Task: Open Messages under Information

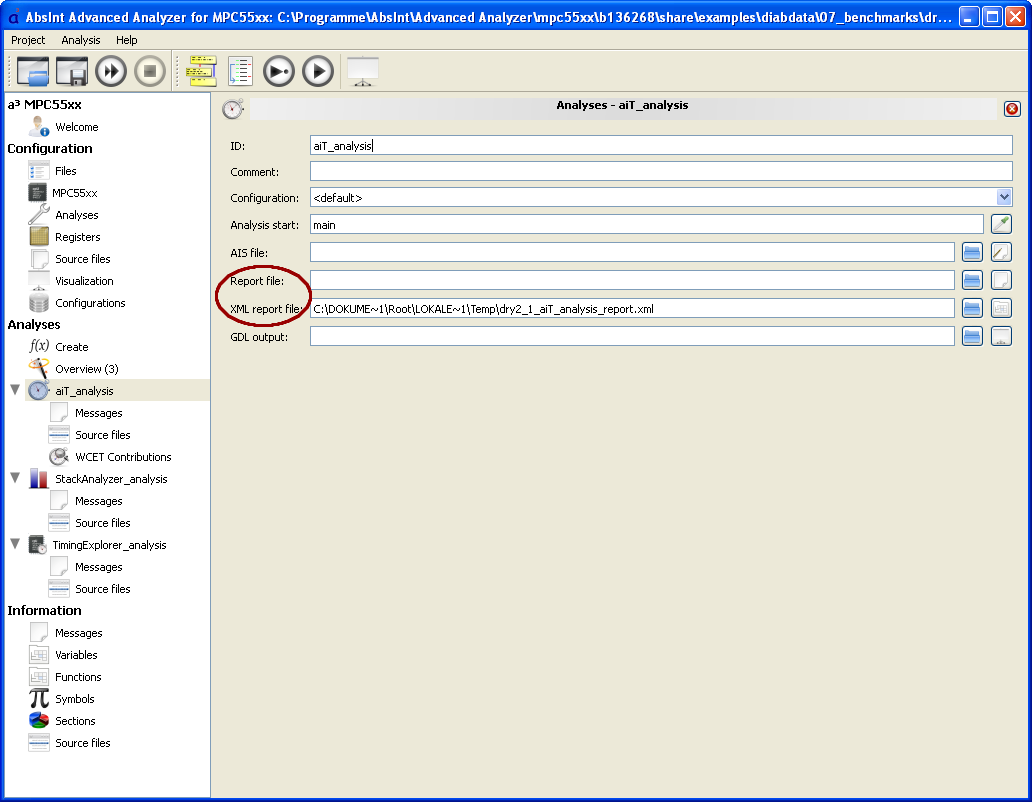Action: pos(66,632)
